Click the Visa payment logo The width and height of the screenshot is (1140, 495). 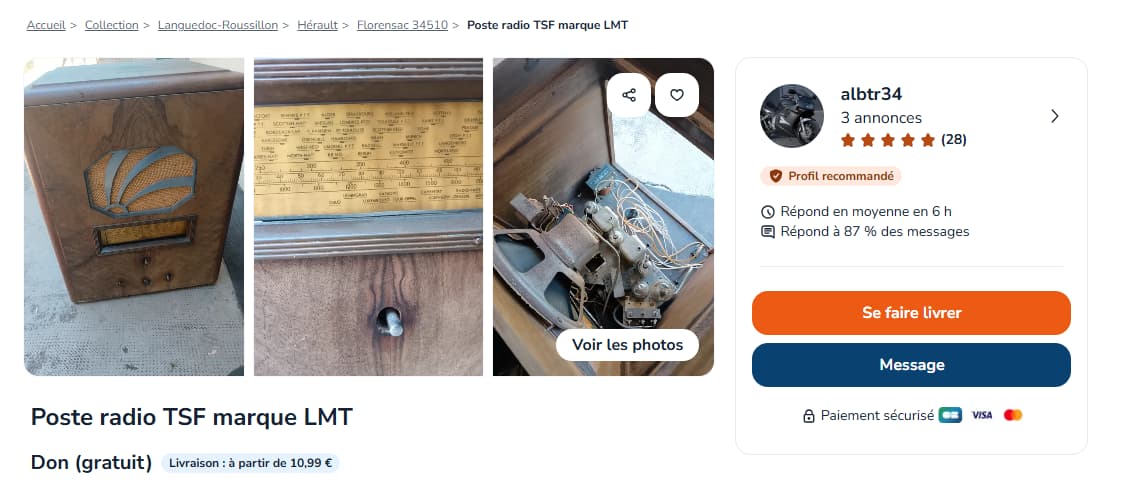coord(982,415)
